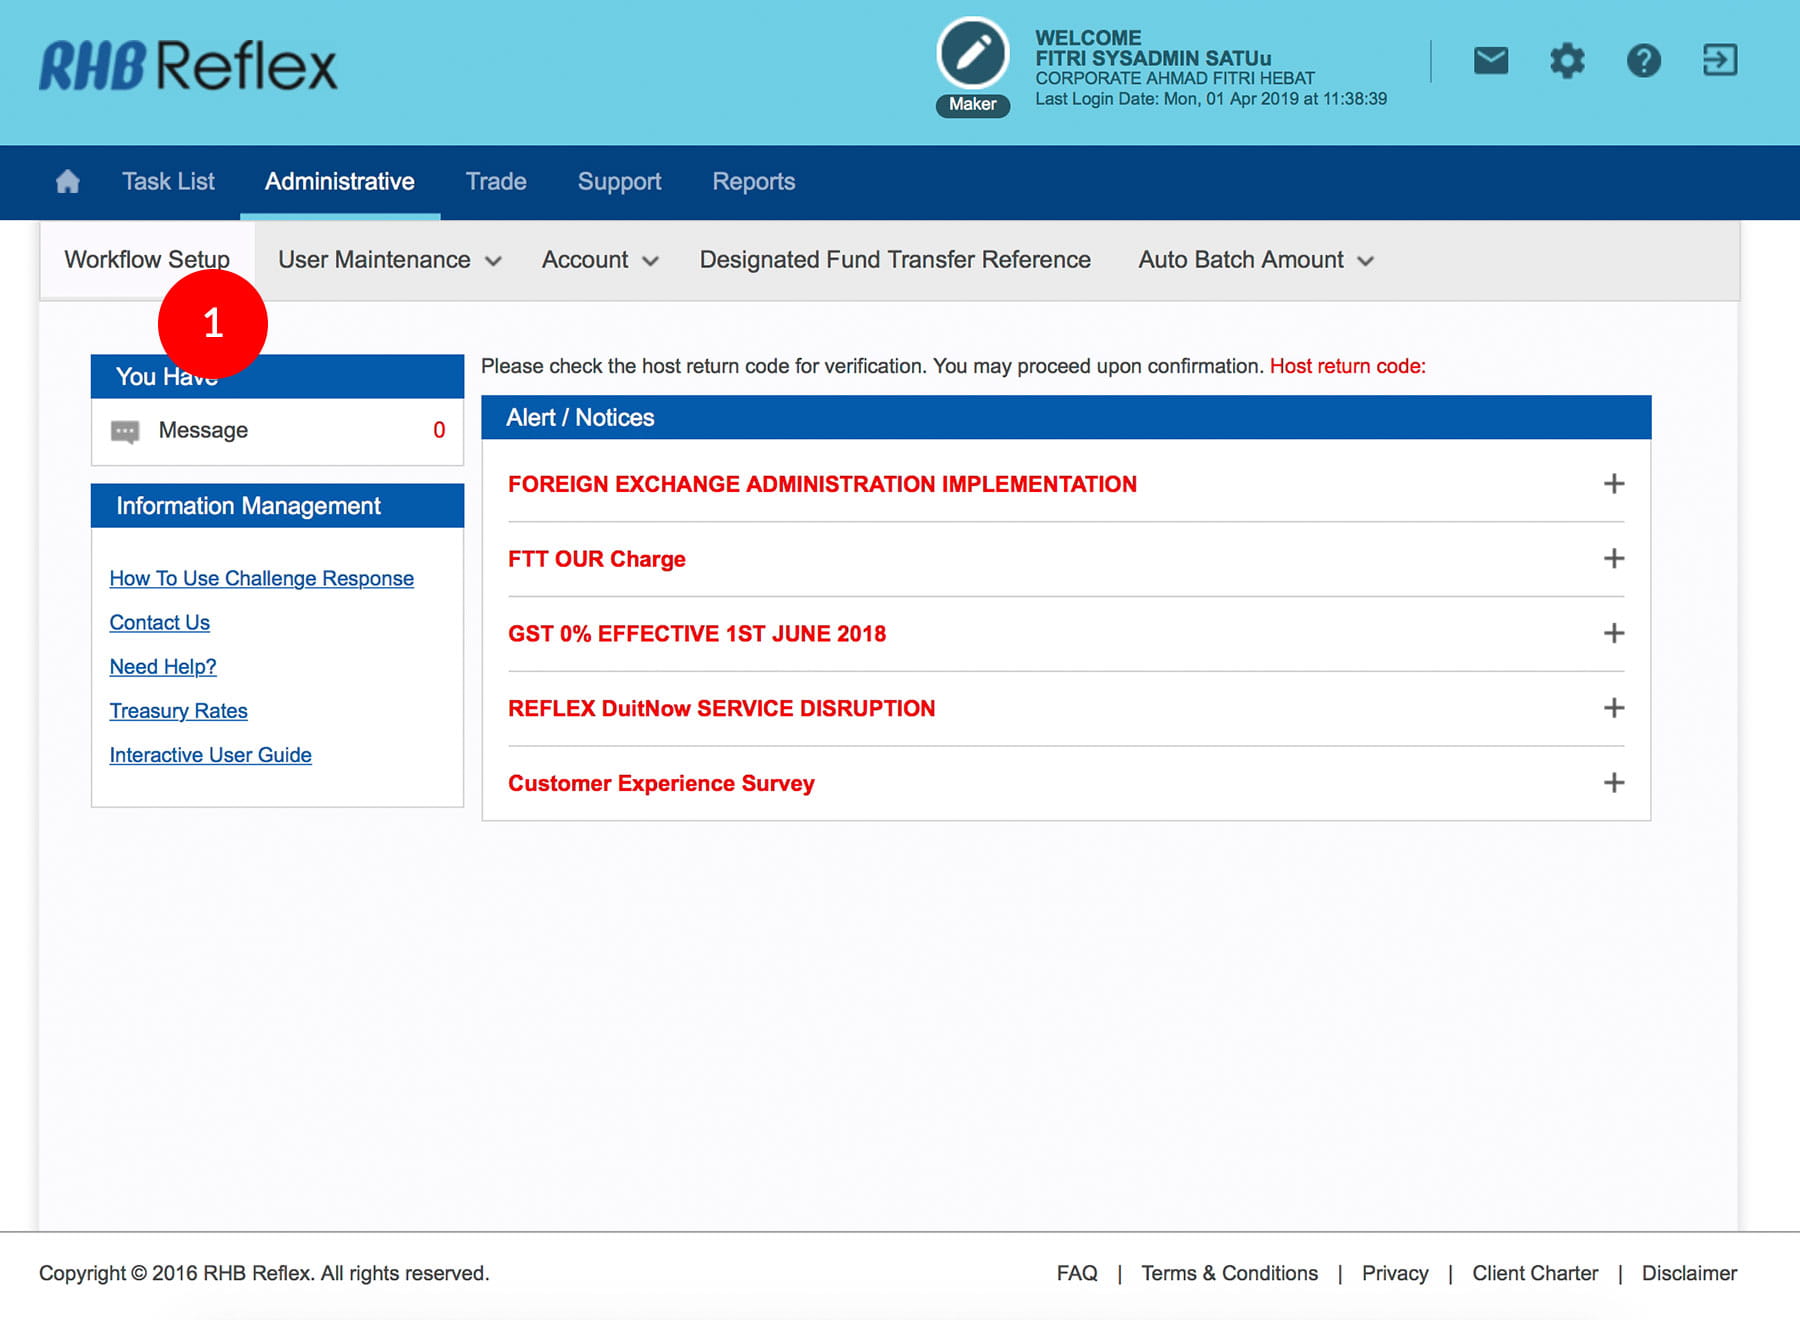Open the mail envelope icon in header
The width and height of the screenshot is (1800, 1320).
pyautogui.click(x=1490, y=61)
